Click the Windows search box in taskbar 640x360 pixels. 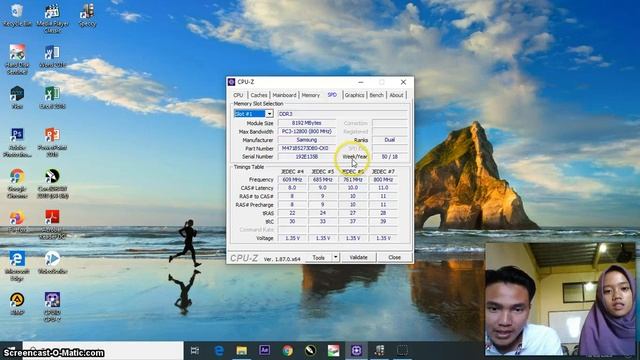tap(103, 350)
